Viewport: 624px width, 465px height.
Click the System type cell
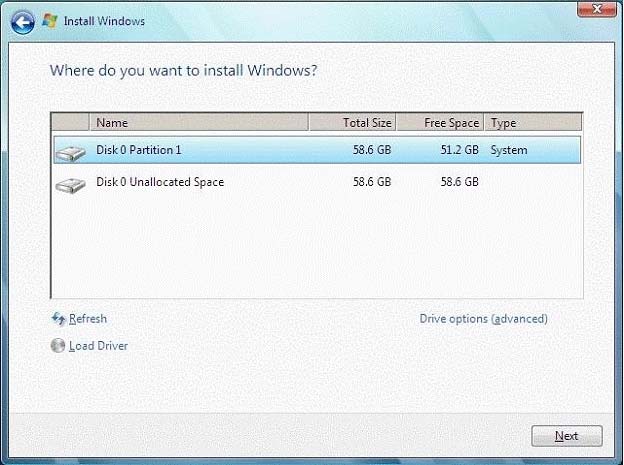509,150
